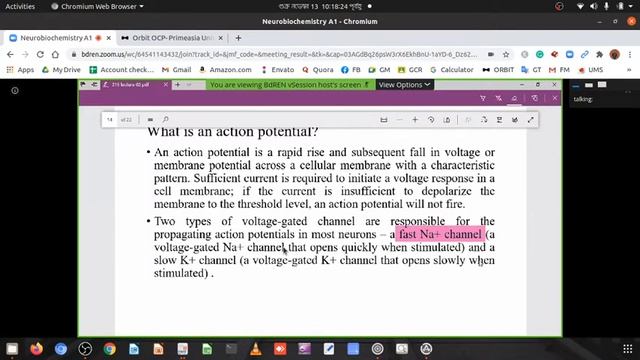Open the Quora bookmark
The height and width of the screenshot is (360, 640).
coord(318,70)
